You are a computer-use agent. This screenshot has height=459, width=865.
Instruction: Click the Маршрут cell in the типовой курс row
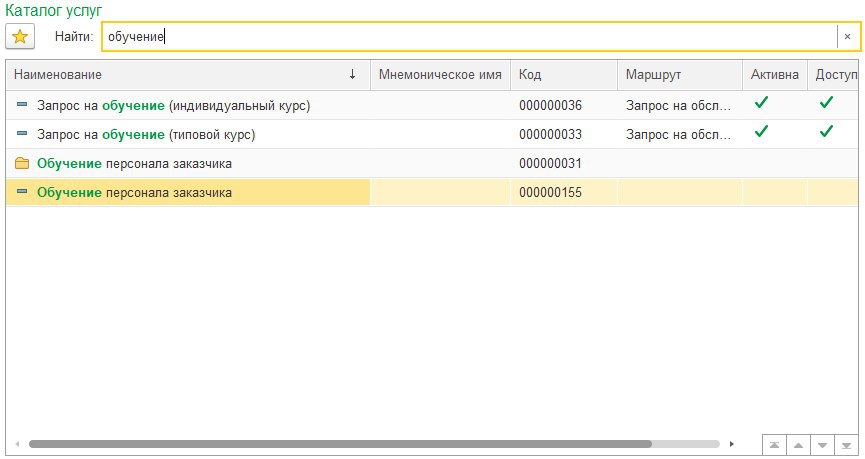[679, 135]
